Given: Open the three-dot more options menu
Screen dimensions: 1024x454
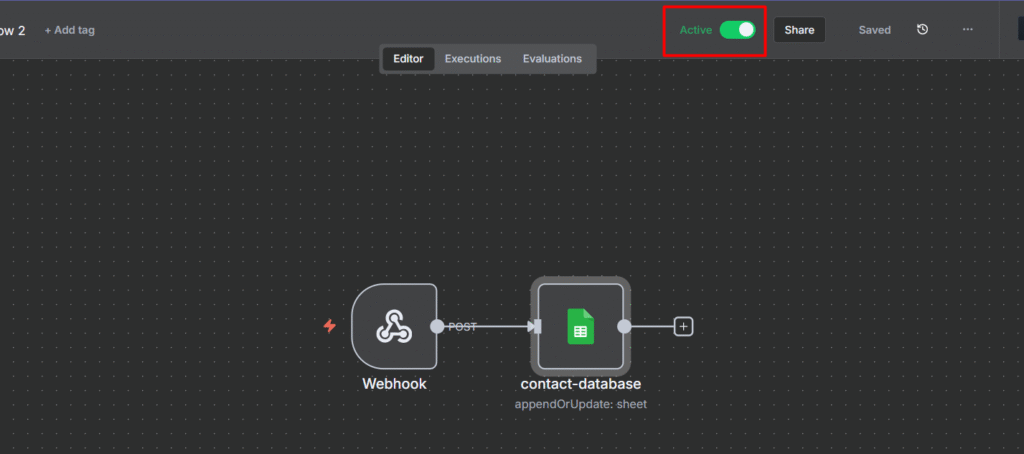Looking at the screenshot, I should pyautogui.click(x=967, y=30).
